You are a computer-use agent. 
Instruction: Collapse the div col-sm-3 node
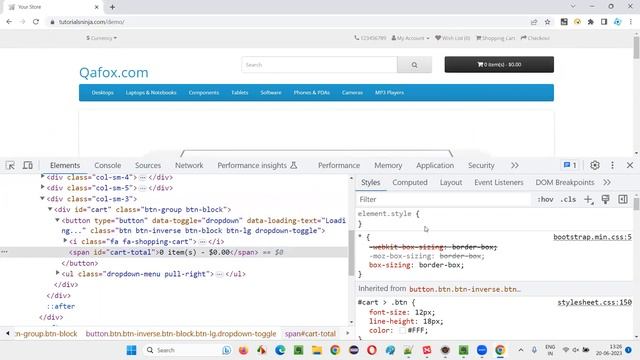[42, 198]
